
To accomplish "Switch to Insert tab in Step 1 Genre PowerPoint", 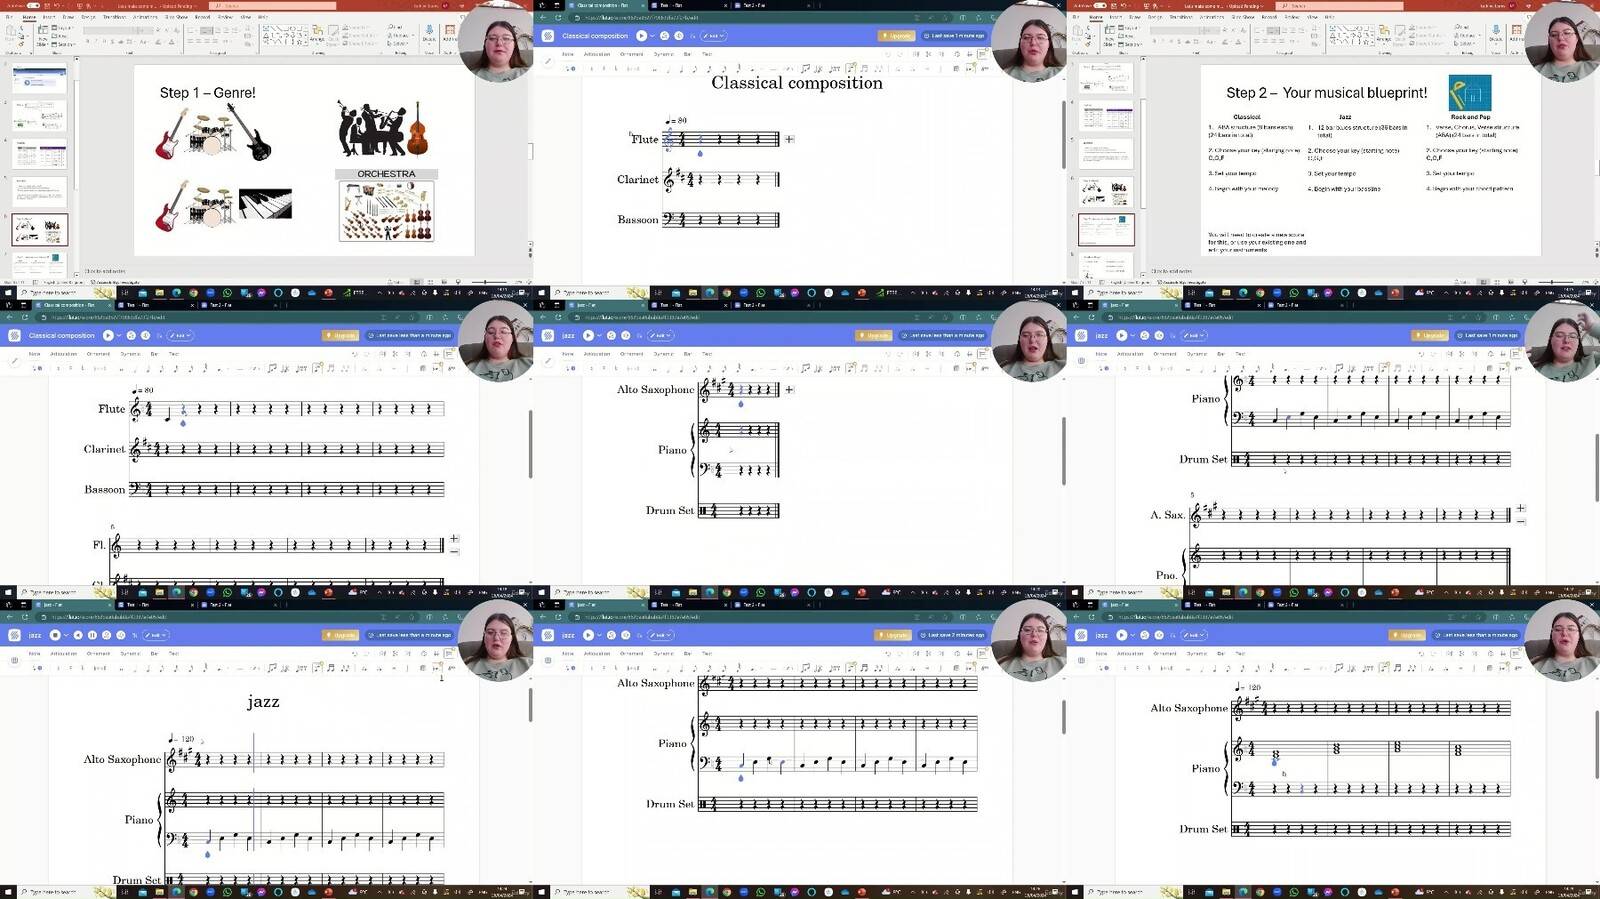I will (x=49, y=17).
